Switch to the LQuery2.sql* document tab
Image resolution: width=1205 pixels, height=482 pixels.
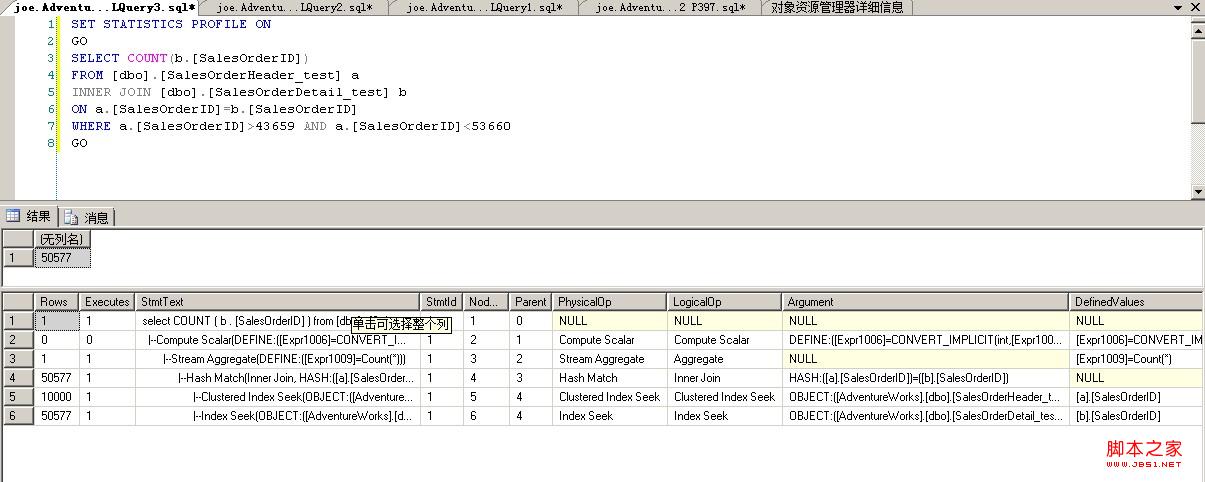click(x=295, y=7)
